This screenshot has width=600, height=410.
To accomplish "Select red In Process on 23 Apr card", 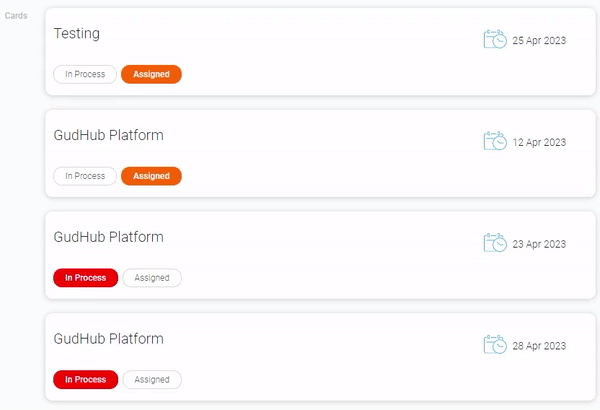I will [85, 278].
